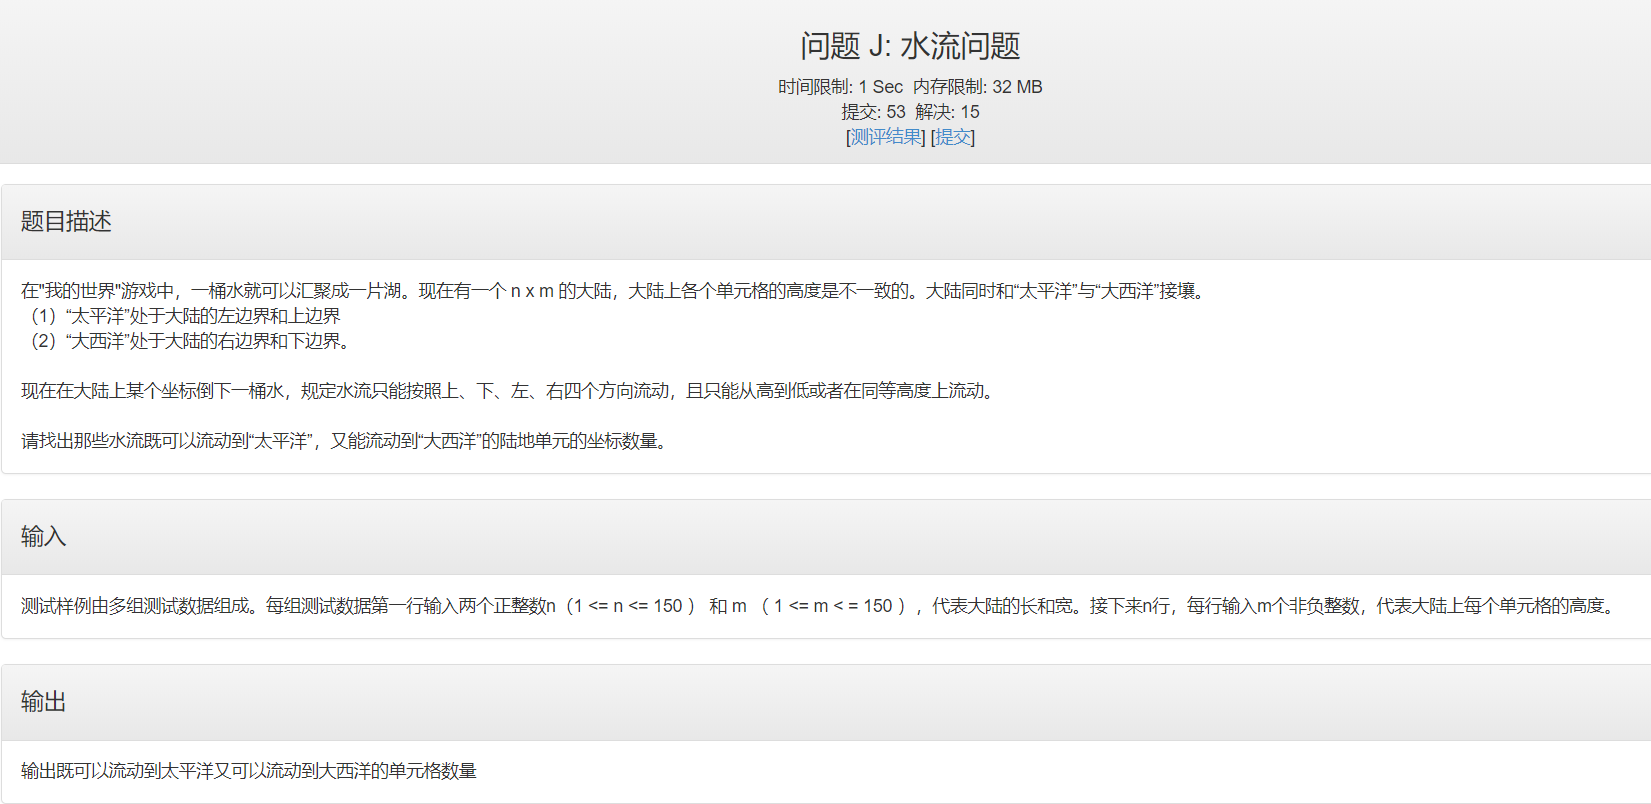Click the sentence starting 请找出那些水流
This screenshot has height=804, width=1651.
(347, 441)
